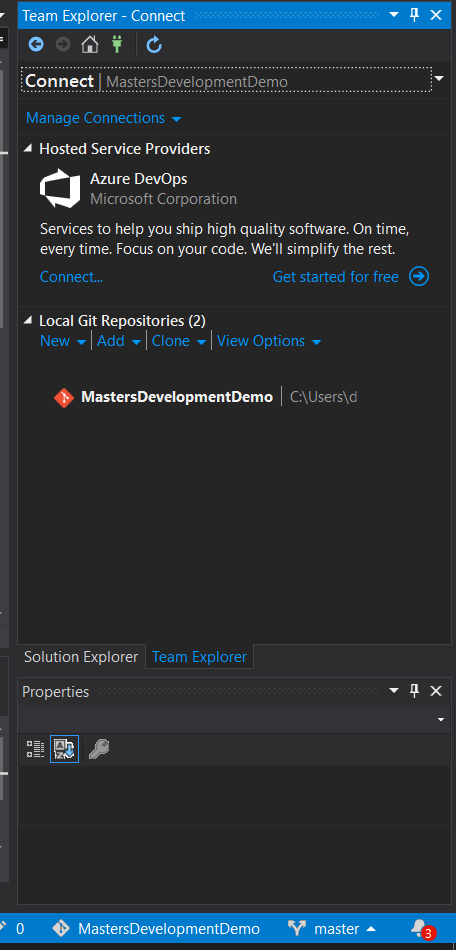Click the Azure DevOps logo icon
Viewport: 456px width, 950px height.
point(60,189)
